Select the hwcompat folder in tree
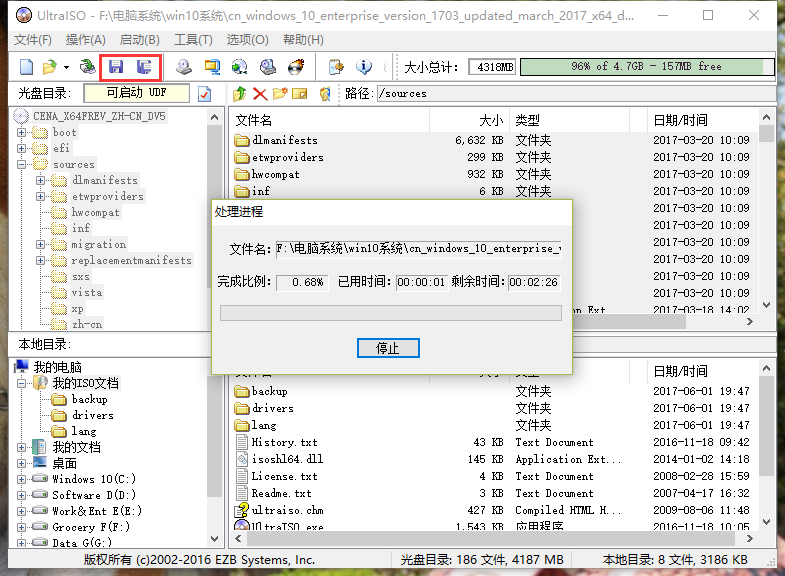785x576 pixels. tap(96, 212)
